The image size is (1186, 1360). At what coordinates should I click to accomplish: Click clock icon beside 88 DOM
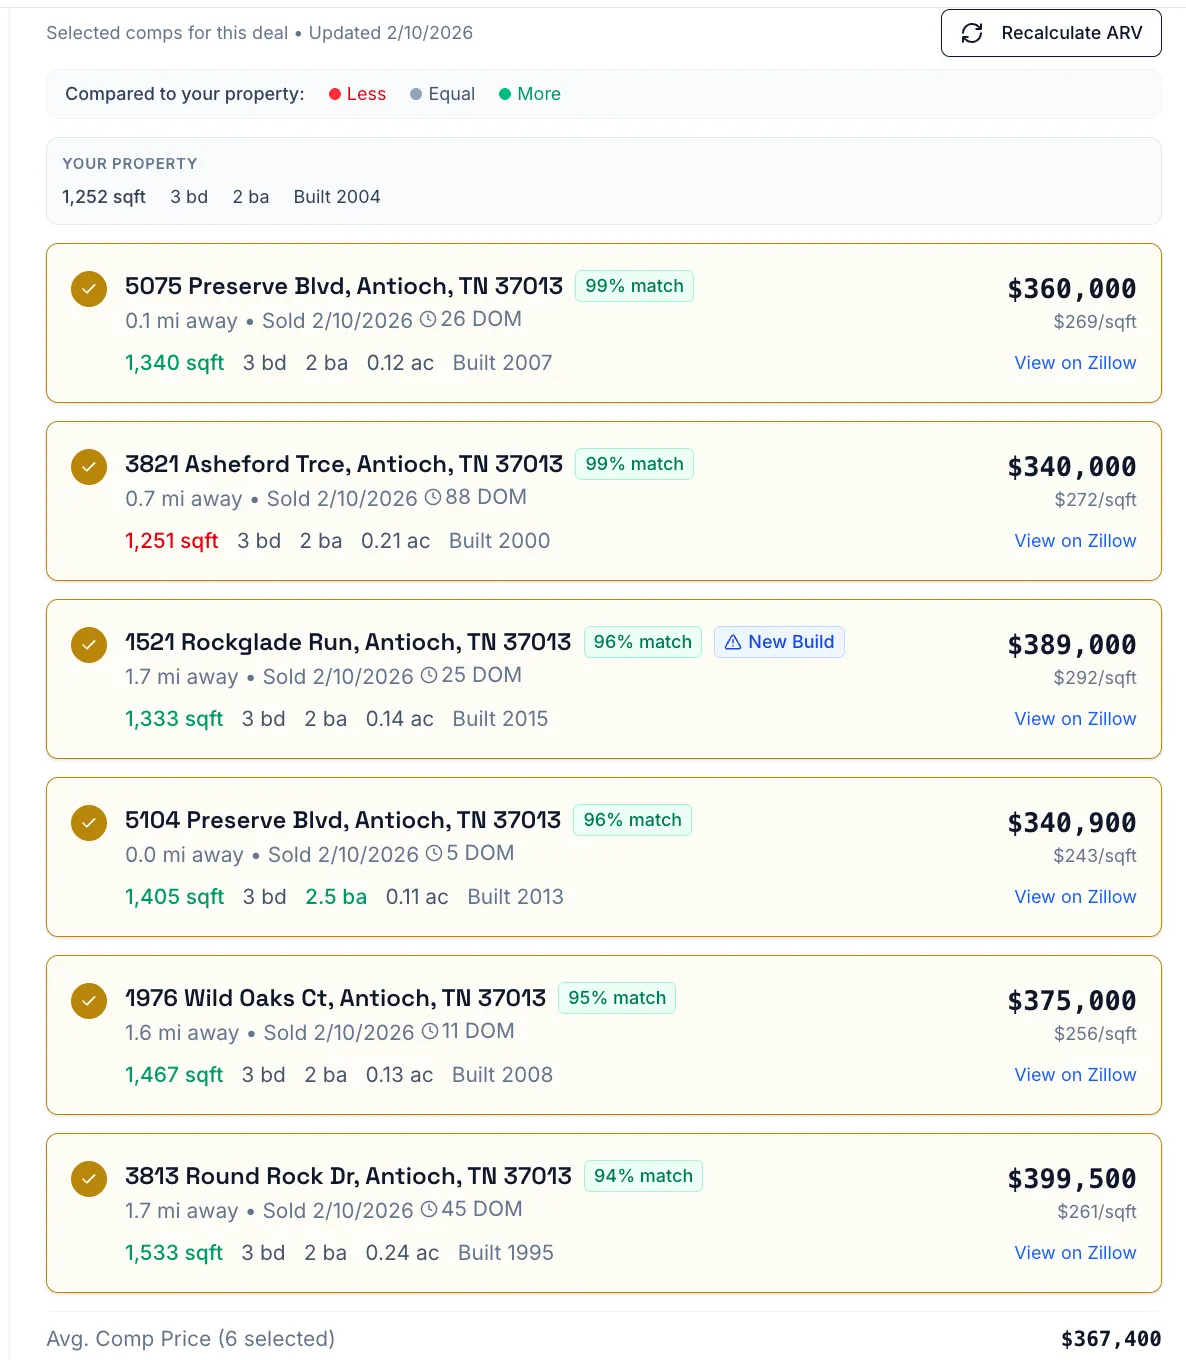point(433,497)
